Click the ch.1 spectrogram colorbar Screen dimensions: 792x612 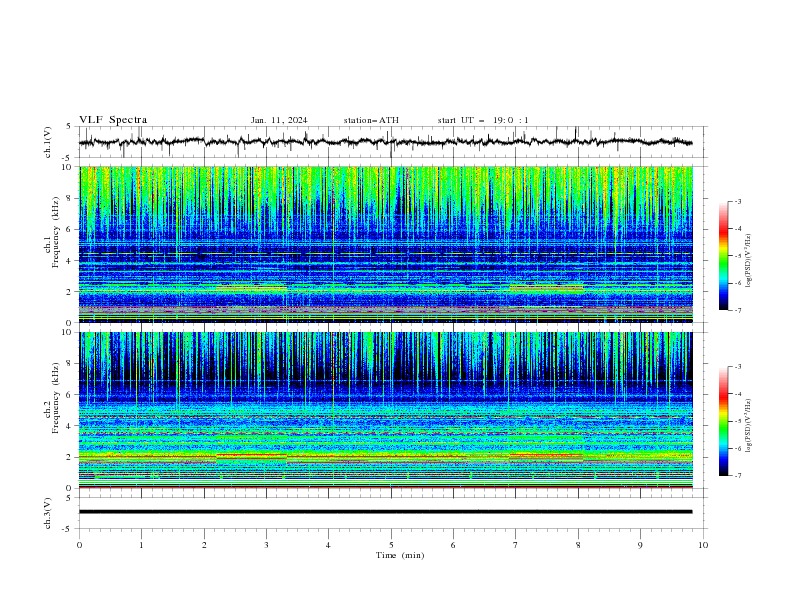point(723,256)
